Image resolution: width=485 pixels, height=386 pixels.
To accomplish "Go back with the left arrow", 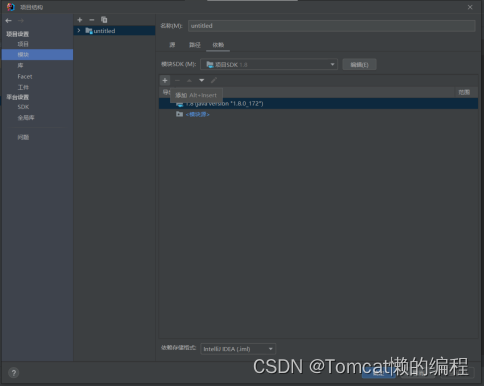I will [9, 21].
